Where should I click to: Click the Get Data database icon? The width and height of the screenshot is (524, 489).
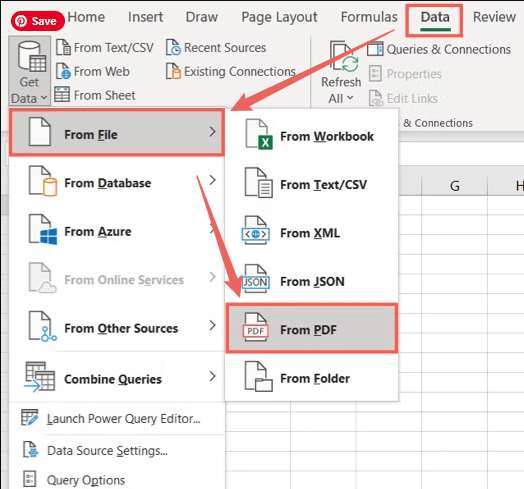pos(31,57)
